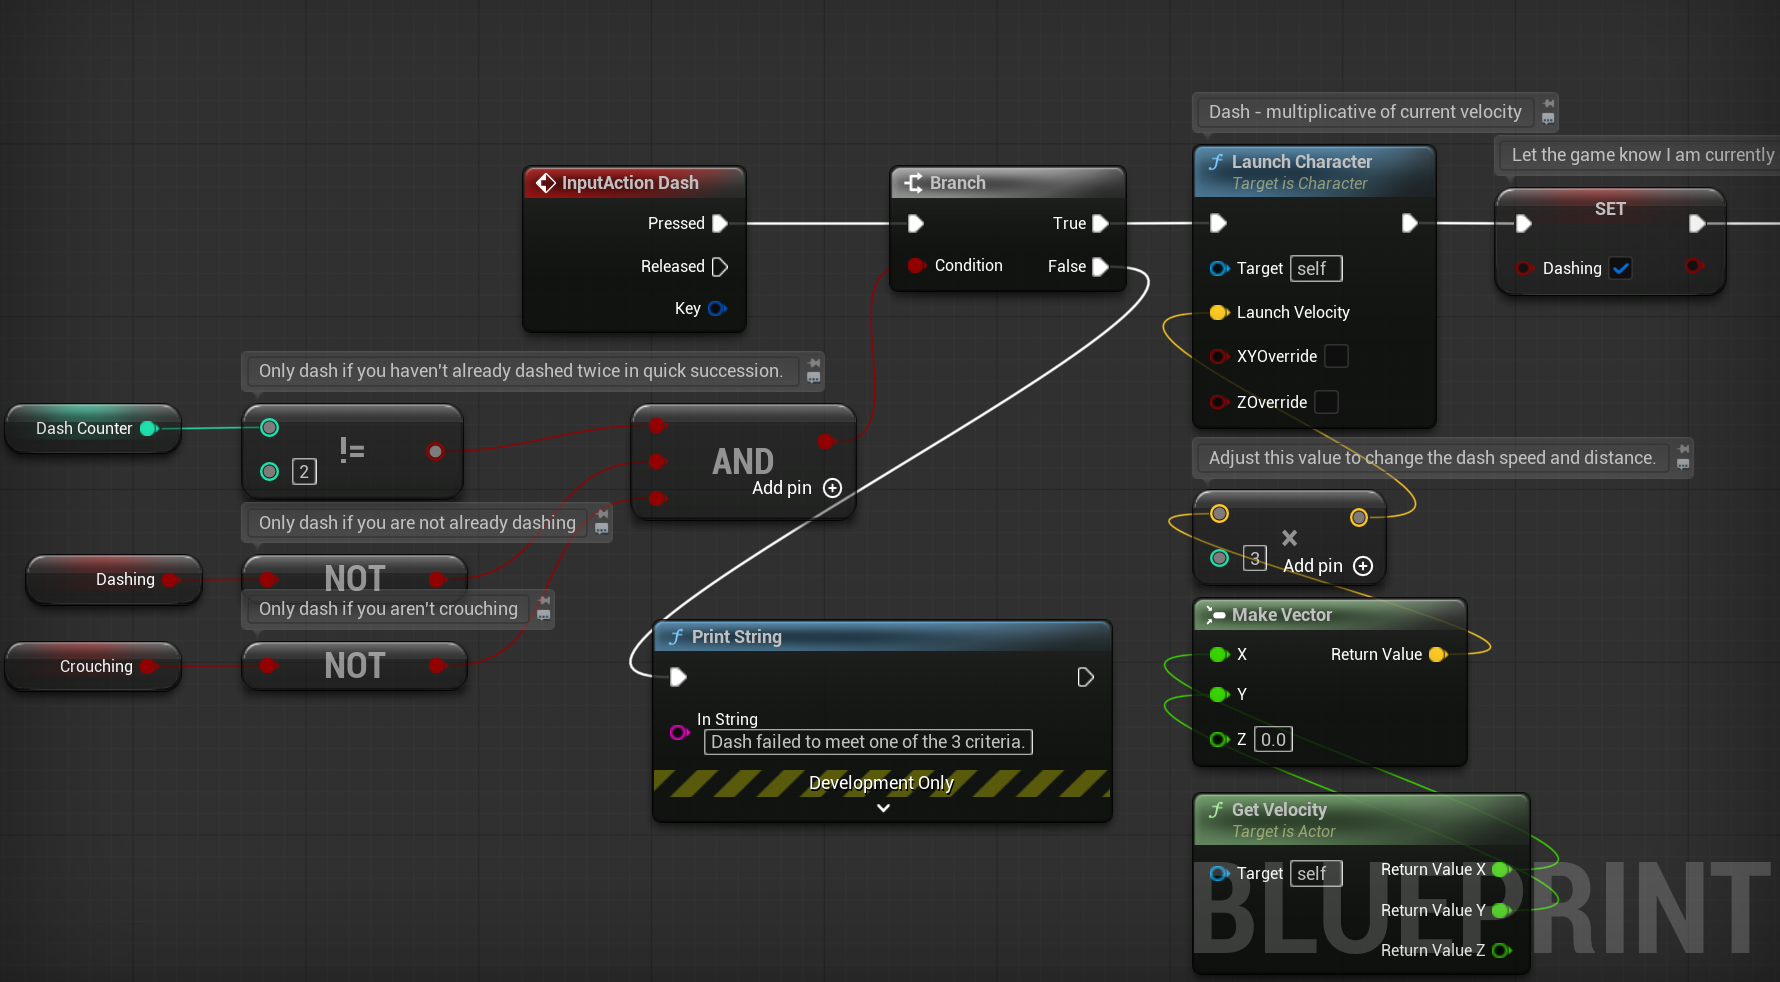
Task: Hide the 'Dash - multiplicative' comment bubble
Action: (1548, 119)
